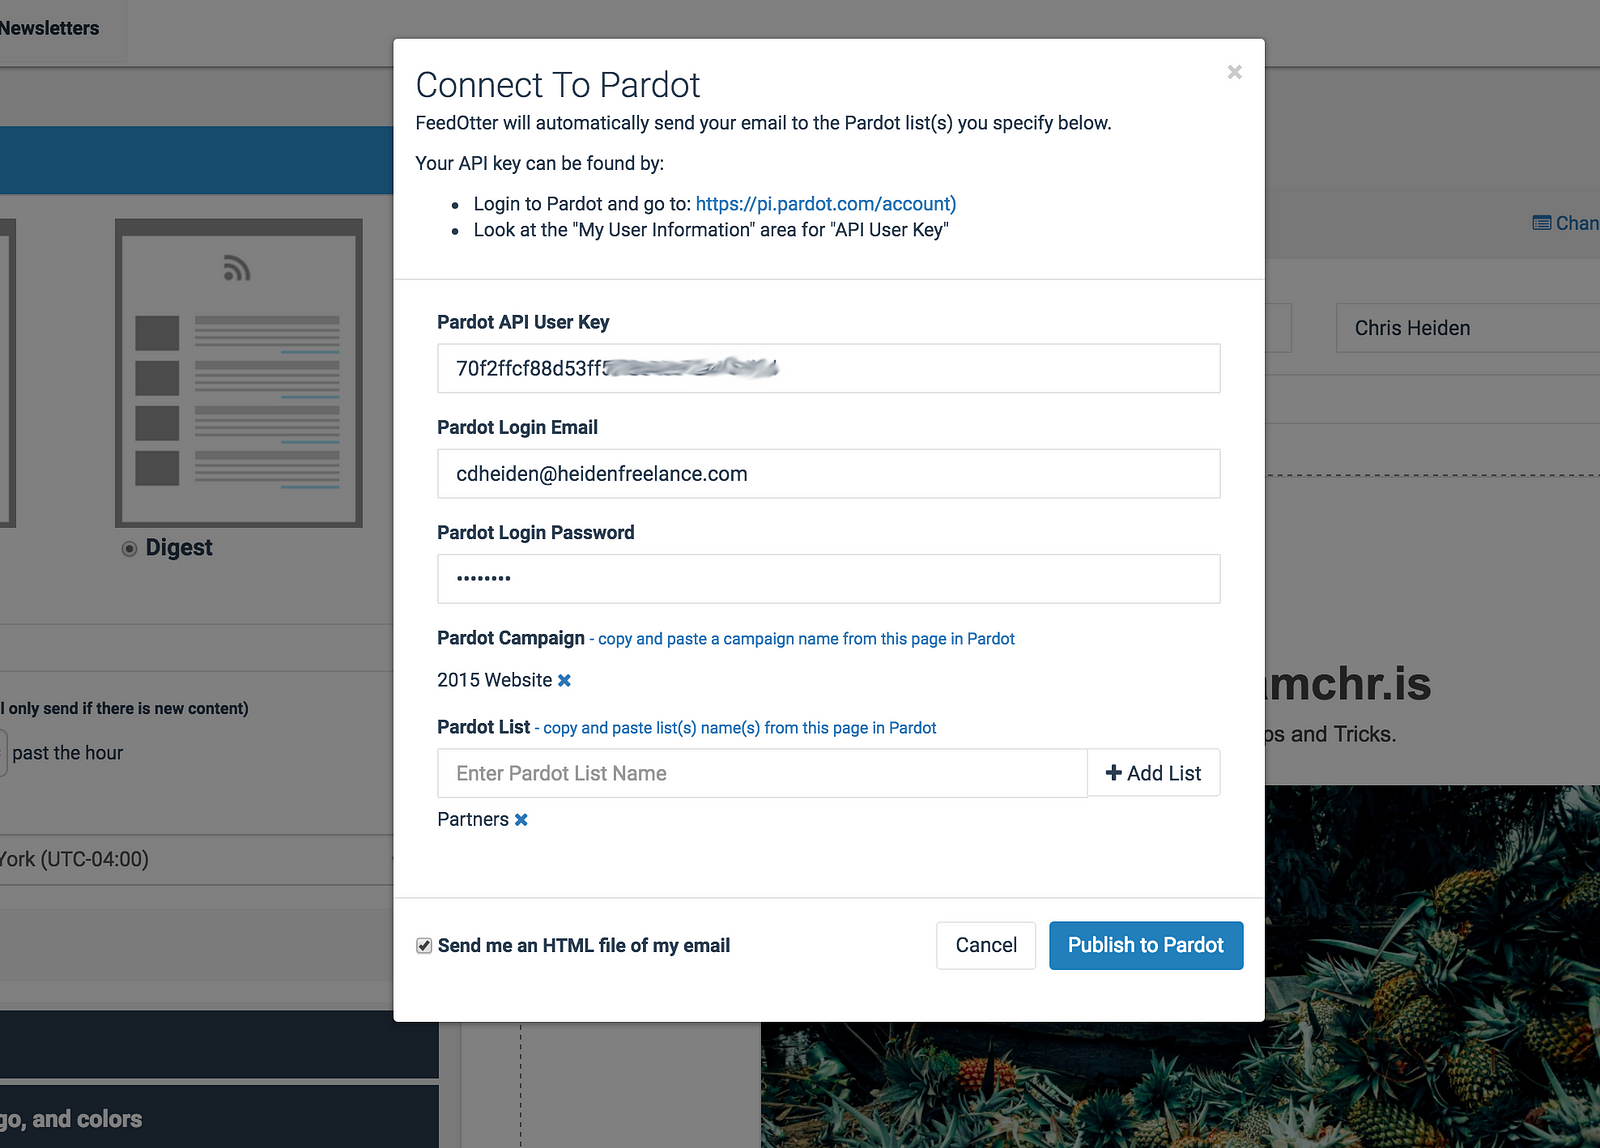This screenshot has height=1148, width=1600.
Task: Click Publish to Pardot button
Action: 1146,945
